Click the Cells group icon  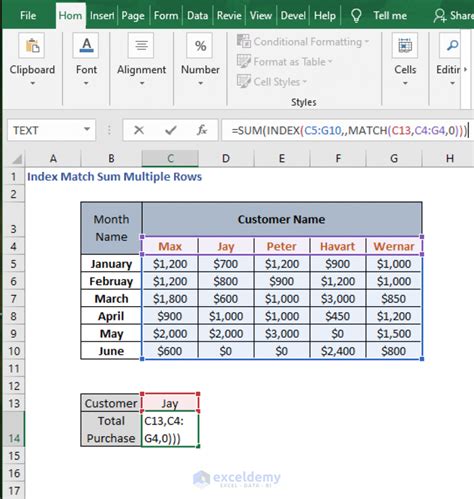(405, 46)
